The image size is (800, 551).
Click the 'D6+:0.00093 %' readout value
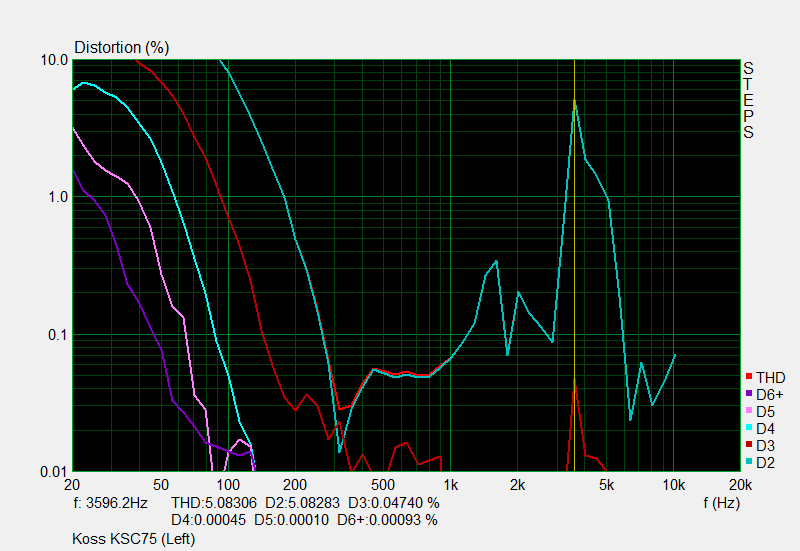pos(387,520)
